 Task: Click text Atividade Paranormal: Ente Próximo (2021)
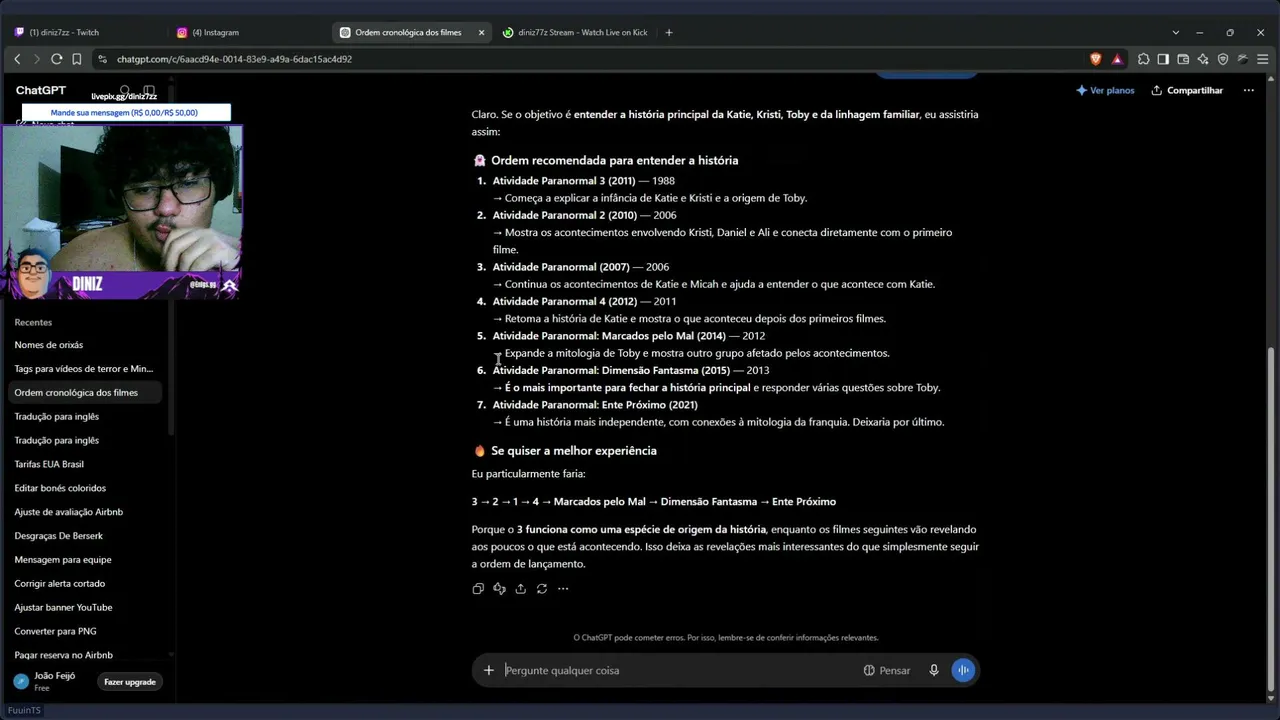click(x=595, y=405)
